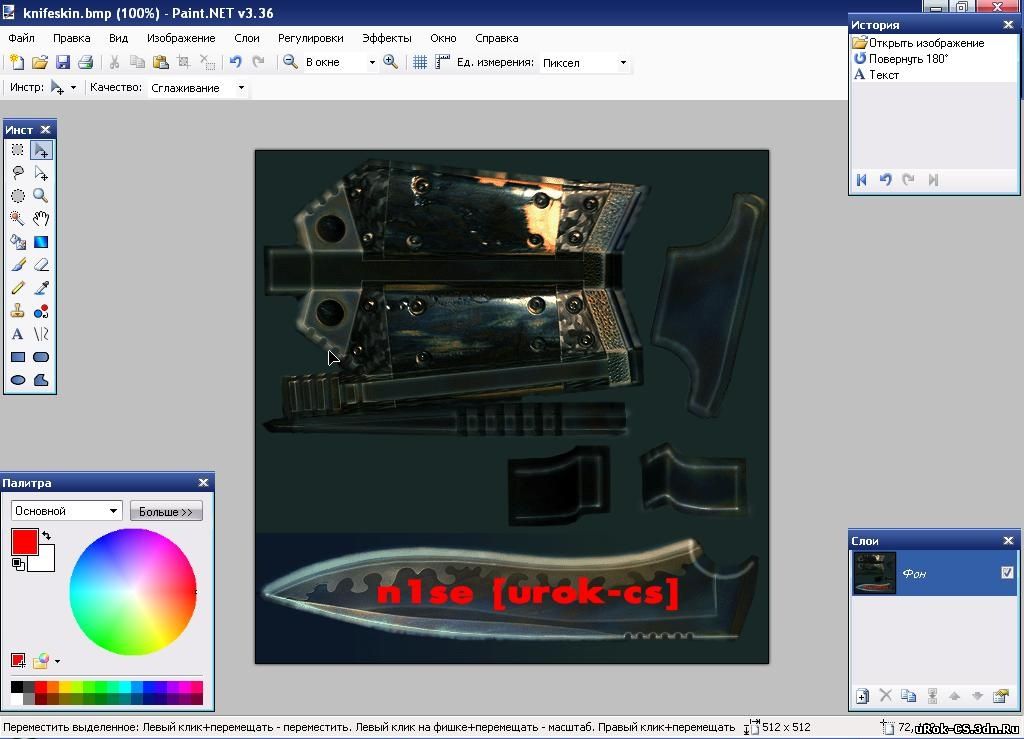Open the Эффекты menu
This screenshot has height=739, width=1024.
(386, 38)
